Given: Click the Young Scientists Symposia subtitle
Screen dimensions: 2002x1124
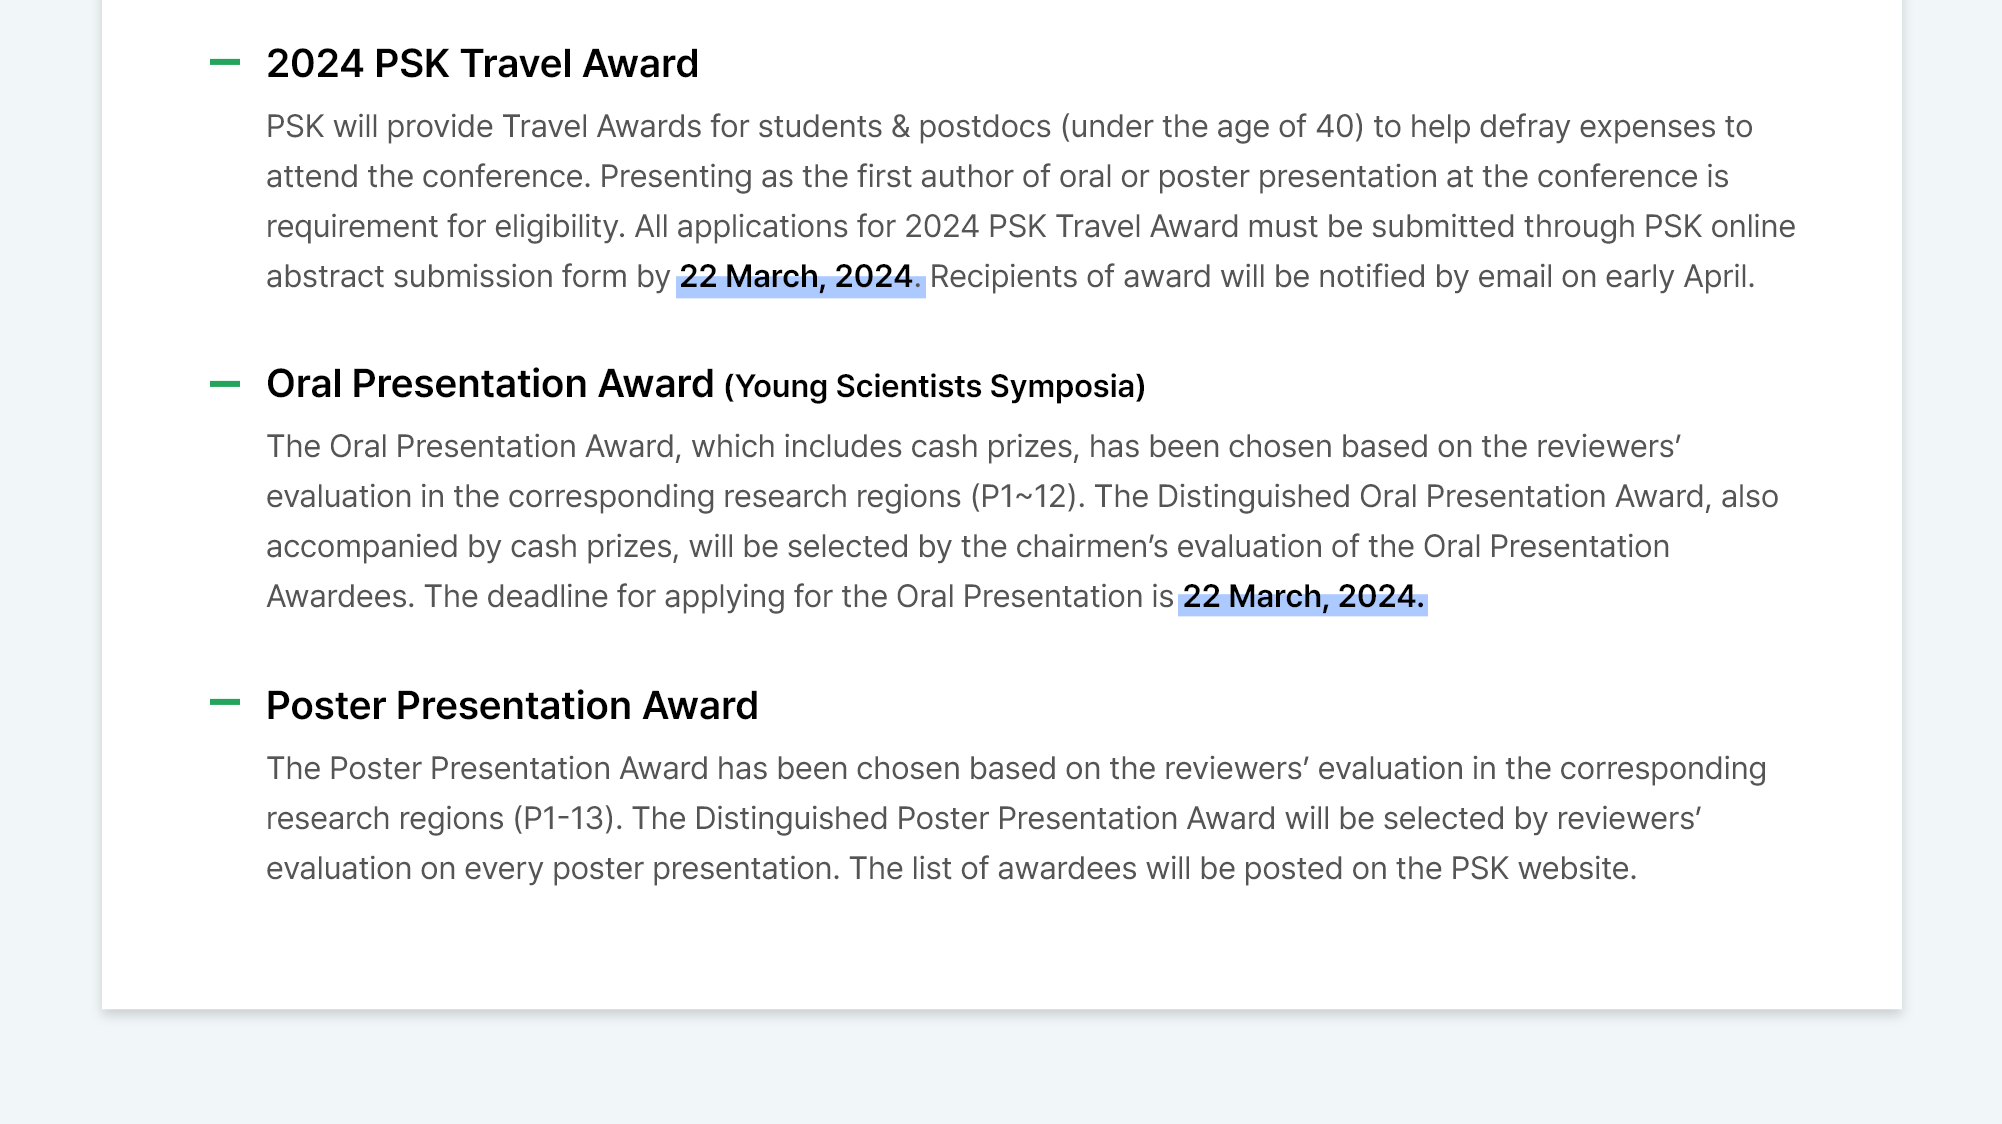Looking at the screenshot, I should (x=935, y=387).
